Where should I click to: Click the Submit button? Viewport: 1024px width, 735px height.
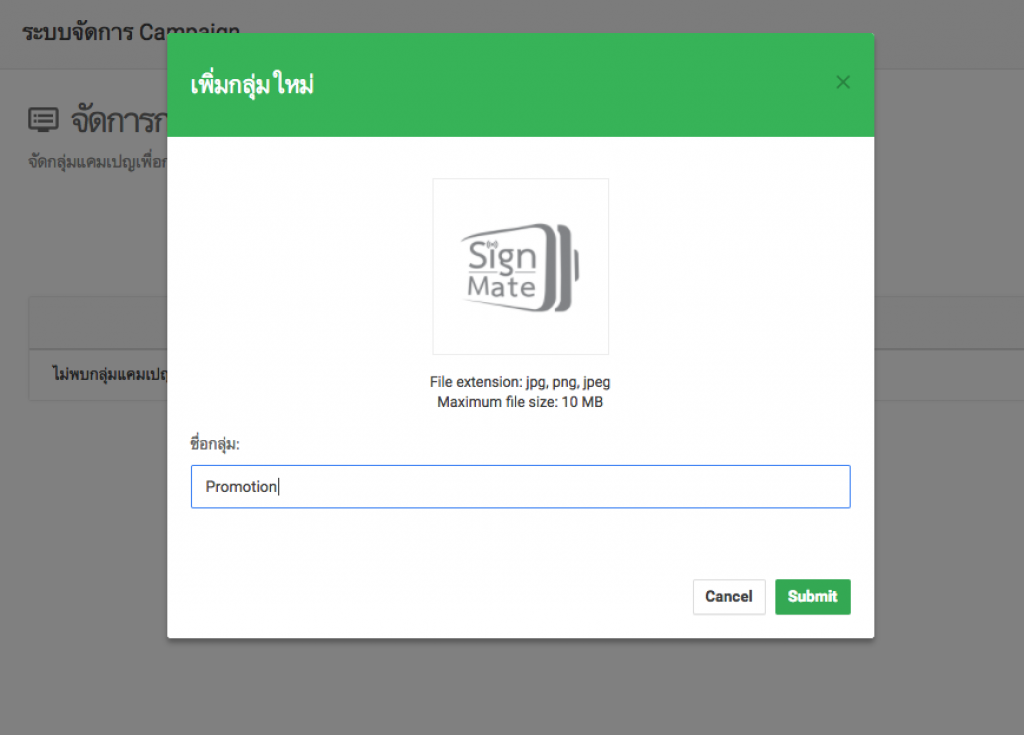click(x=812, y=596)
